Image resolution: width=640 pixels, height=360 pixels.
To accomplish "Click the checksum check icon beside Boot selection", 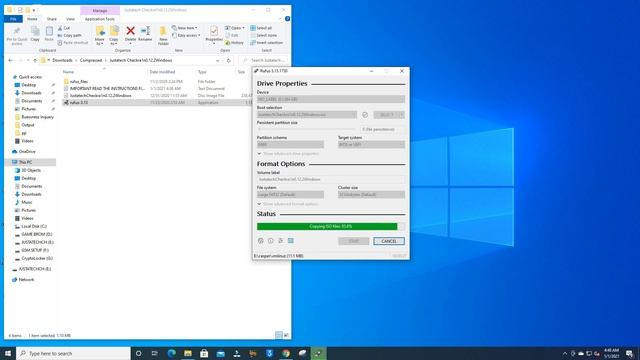I will pyautogui.click(x=365, y=115).
